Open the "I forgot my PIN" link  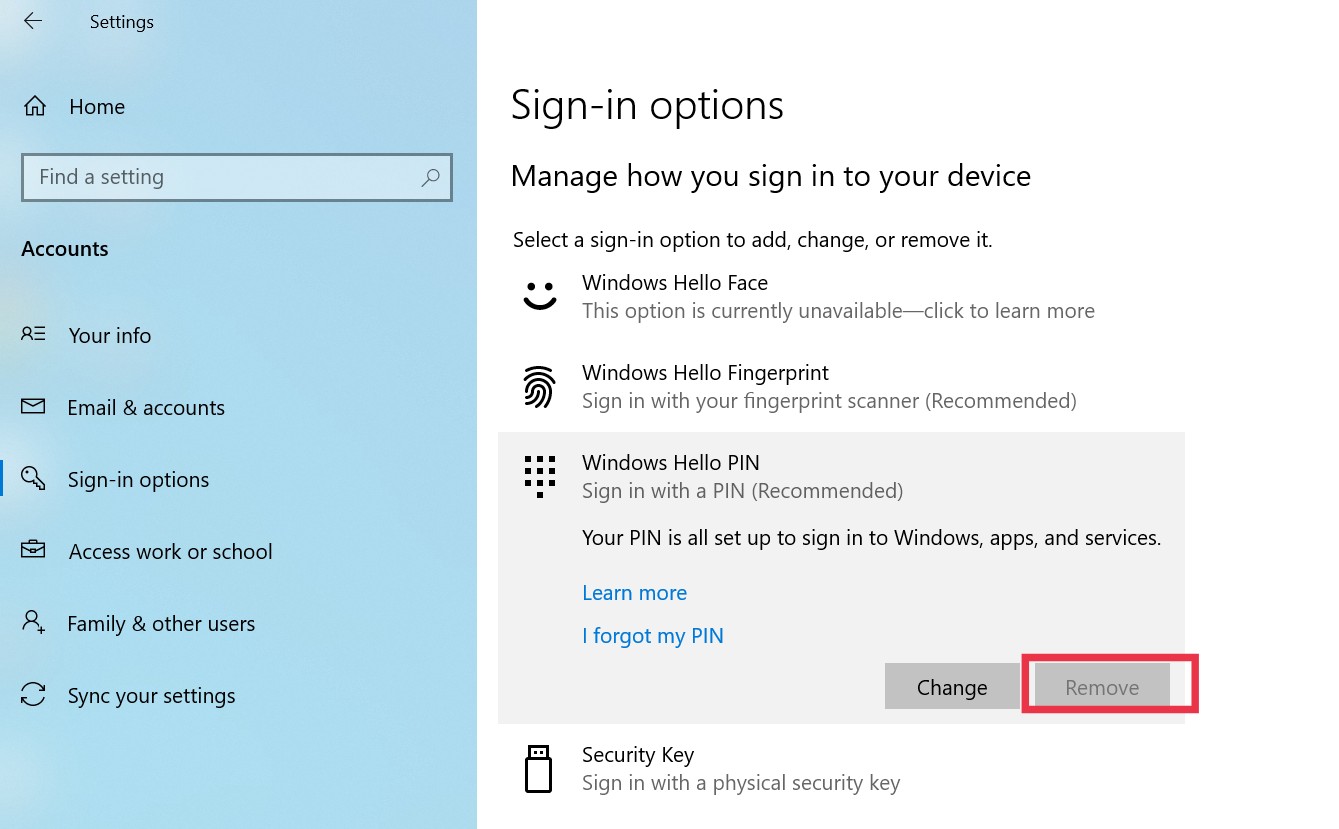pyautogui.click(x=653, y=635)
